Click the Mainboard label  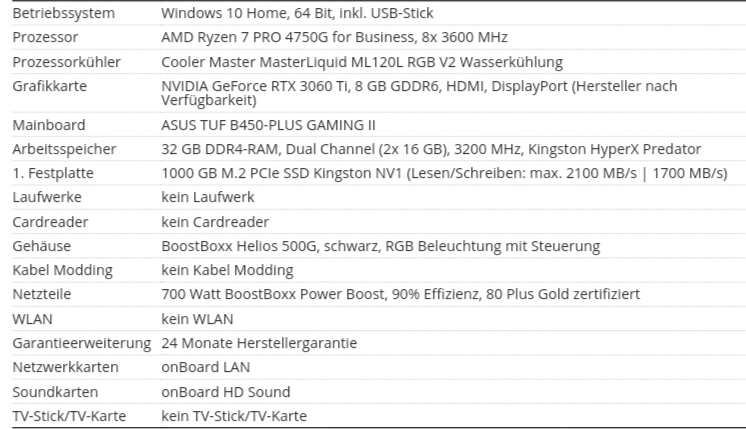49,126
